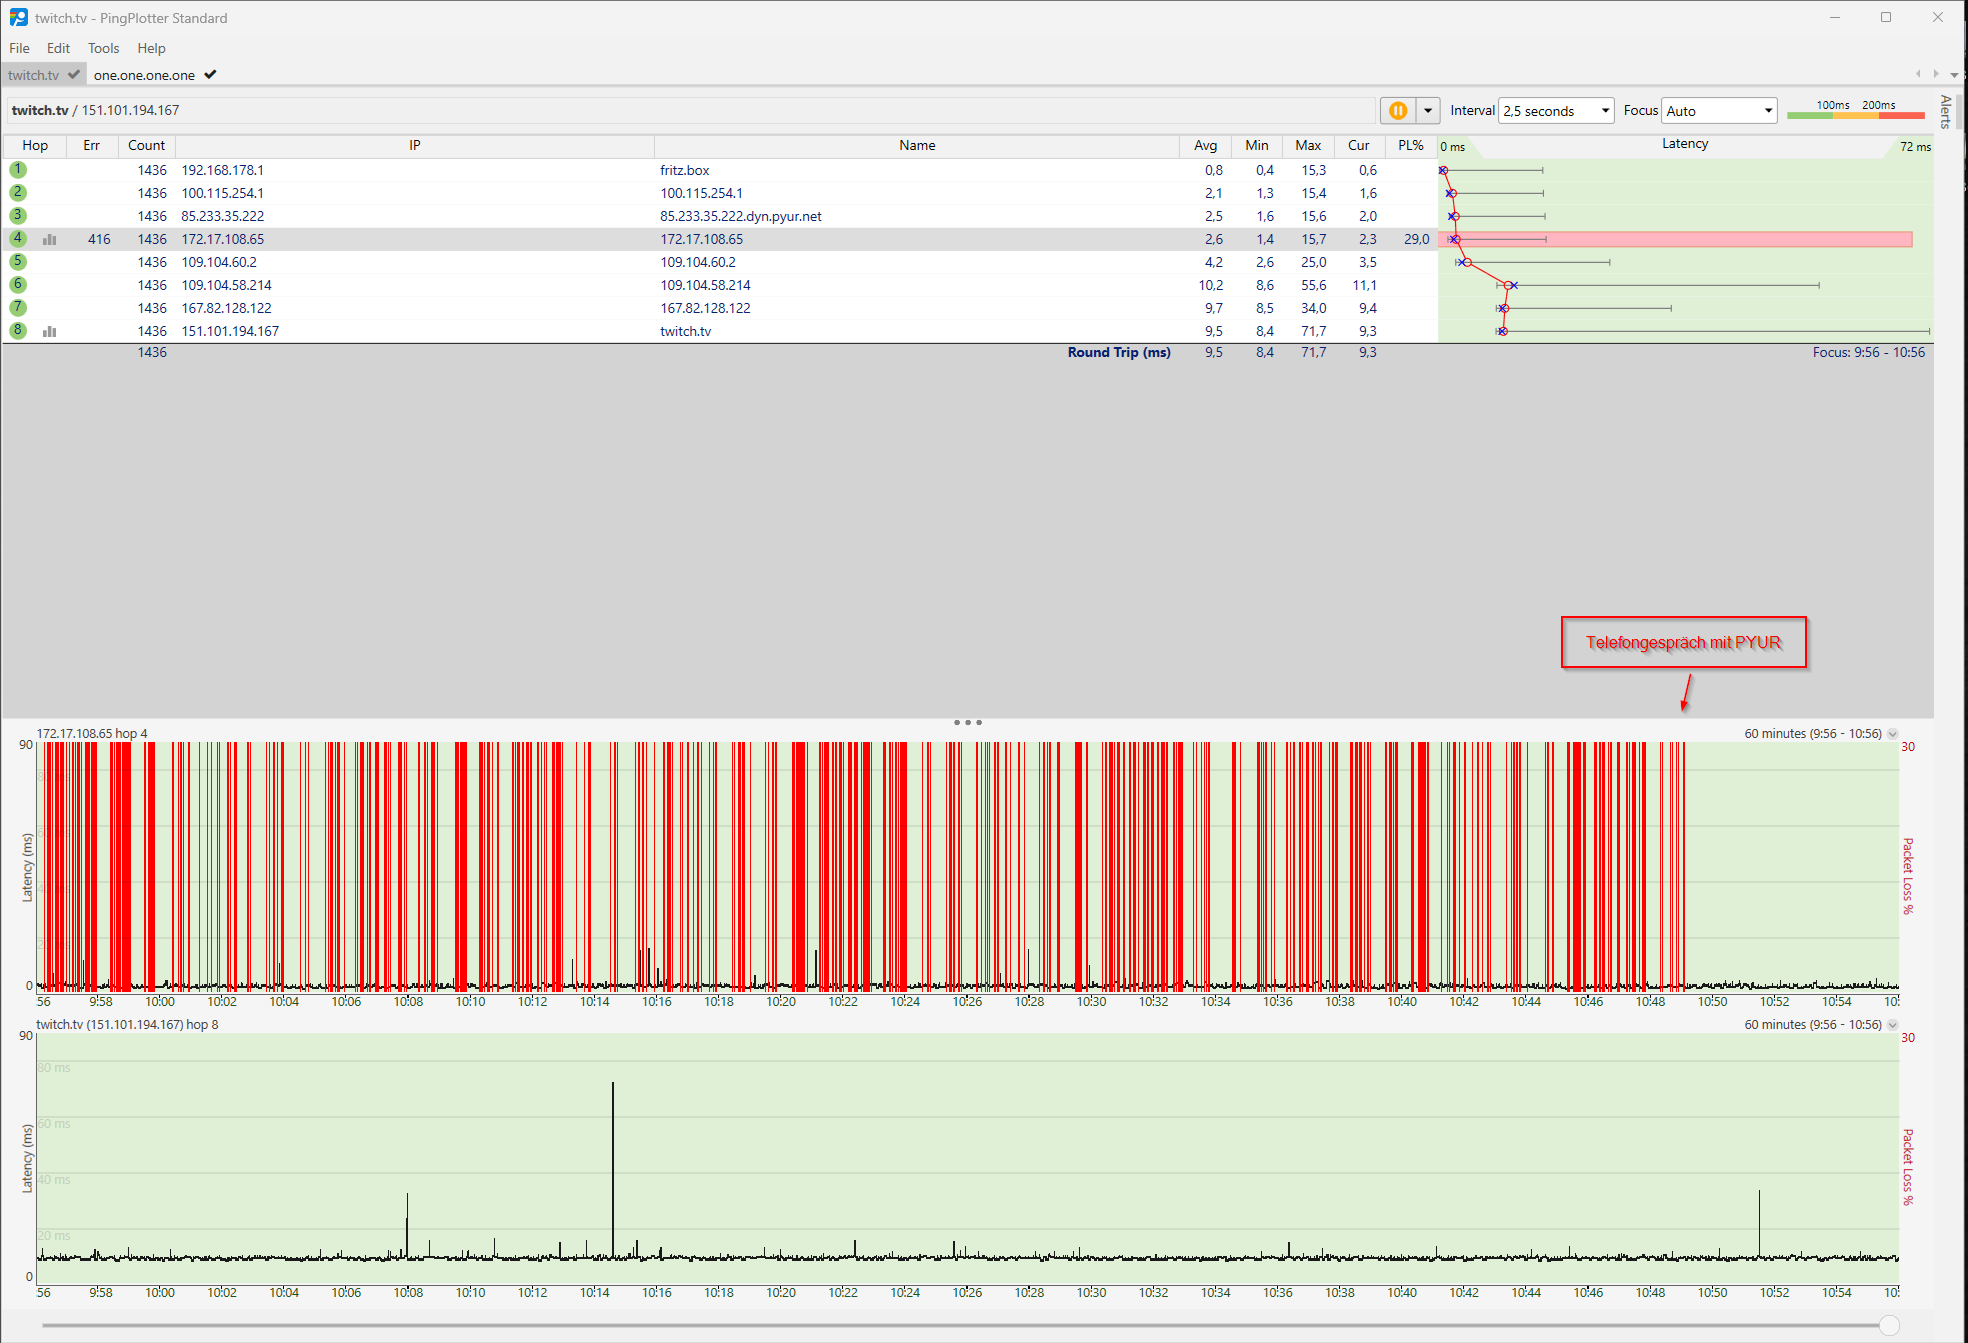Click the 100ms/200ms latency color legend
Image resolution: width=1968 pixels, height=1343 pixels.
(x=1855, y=110)
